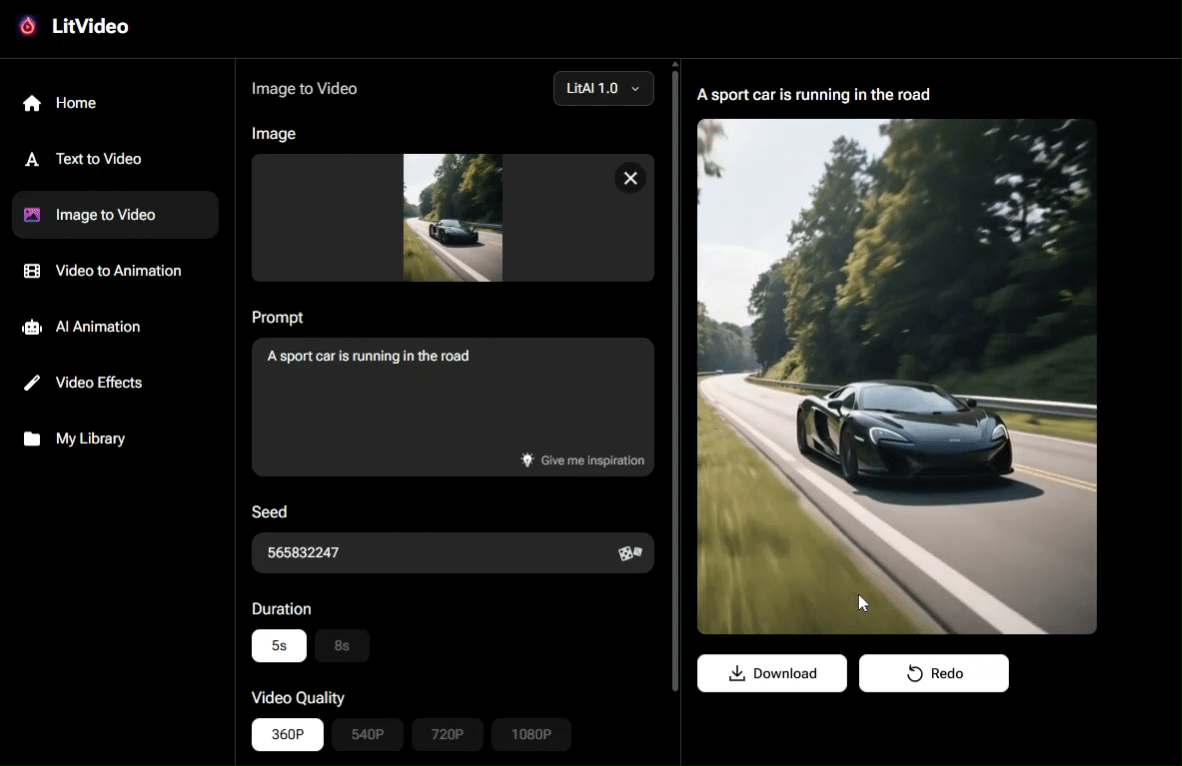
Task: Choose 1080P video quality
Action: (531, 735)
